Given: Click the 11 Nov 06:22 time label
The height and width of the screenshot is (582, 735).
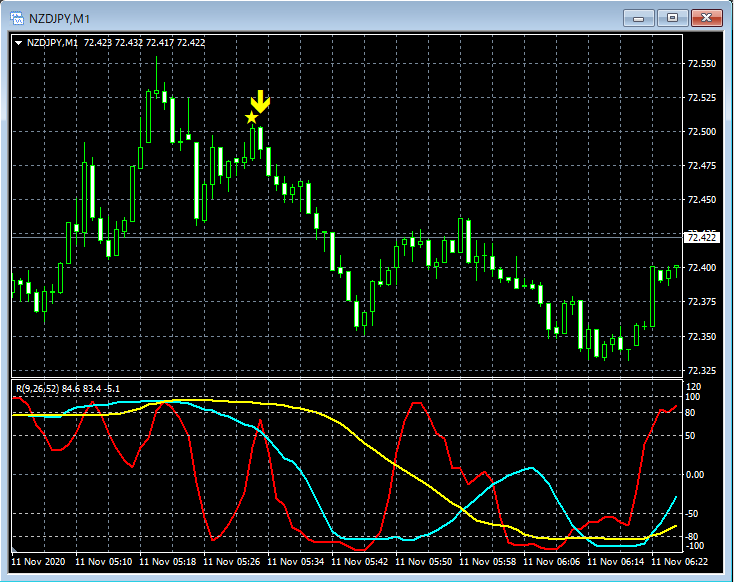Looking at the screenshot, I should point(680,561).
